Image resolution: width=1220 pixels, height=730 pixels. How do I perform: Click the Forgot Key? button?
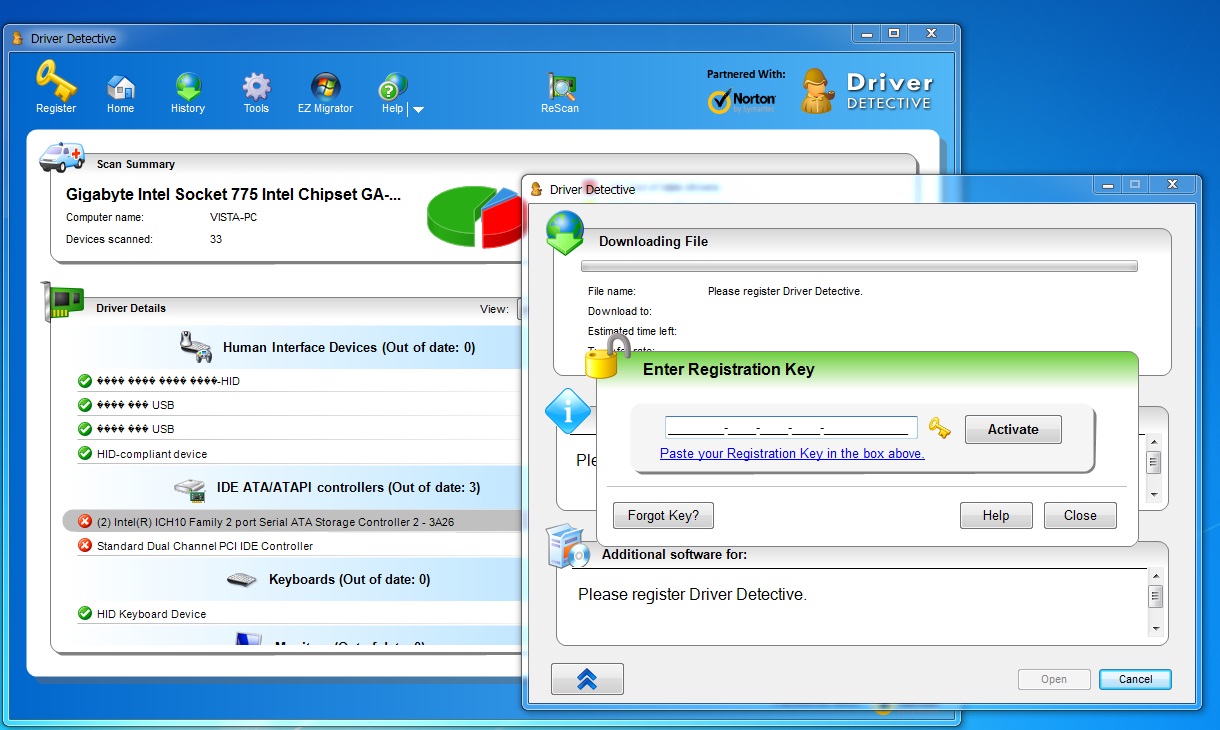663,515
